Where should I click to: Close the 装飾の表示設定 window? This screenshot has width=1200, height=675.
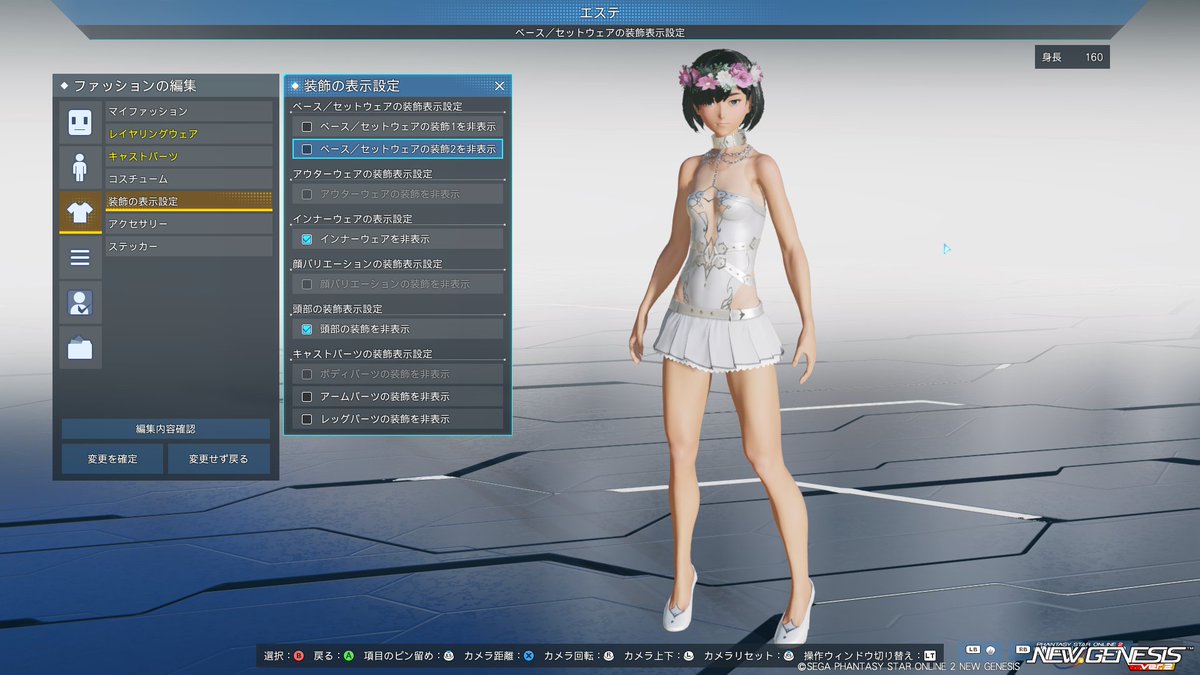[499, 87]
